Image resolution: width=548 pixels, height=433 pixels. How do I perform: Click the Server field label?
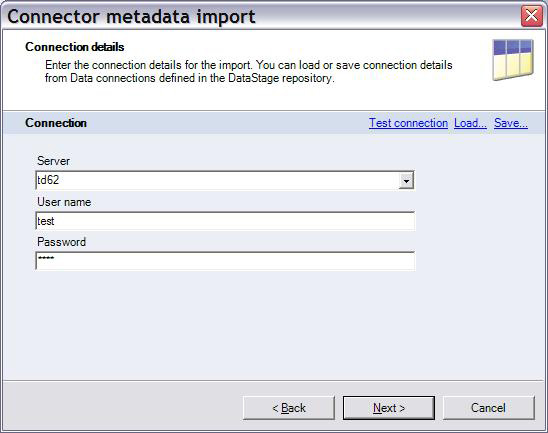(x=53, y=161)
